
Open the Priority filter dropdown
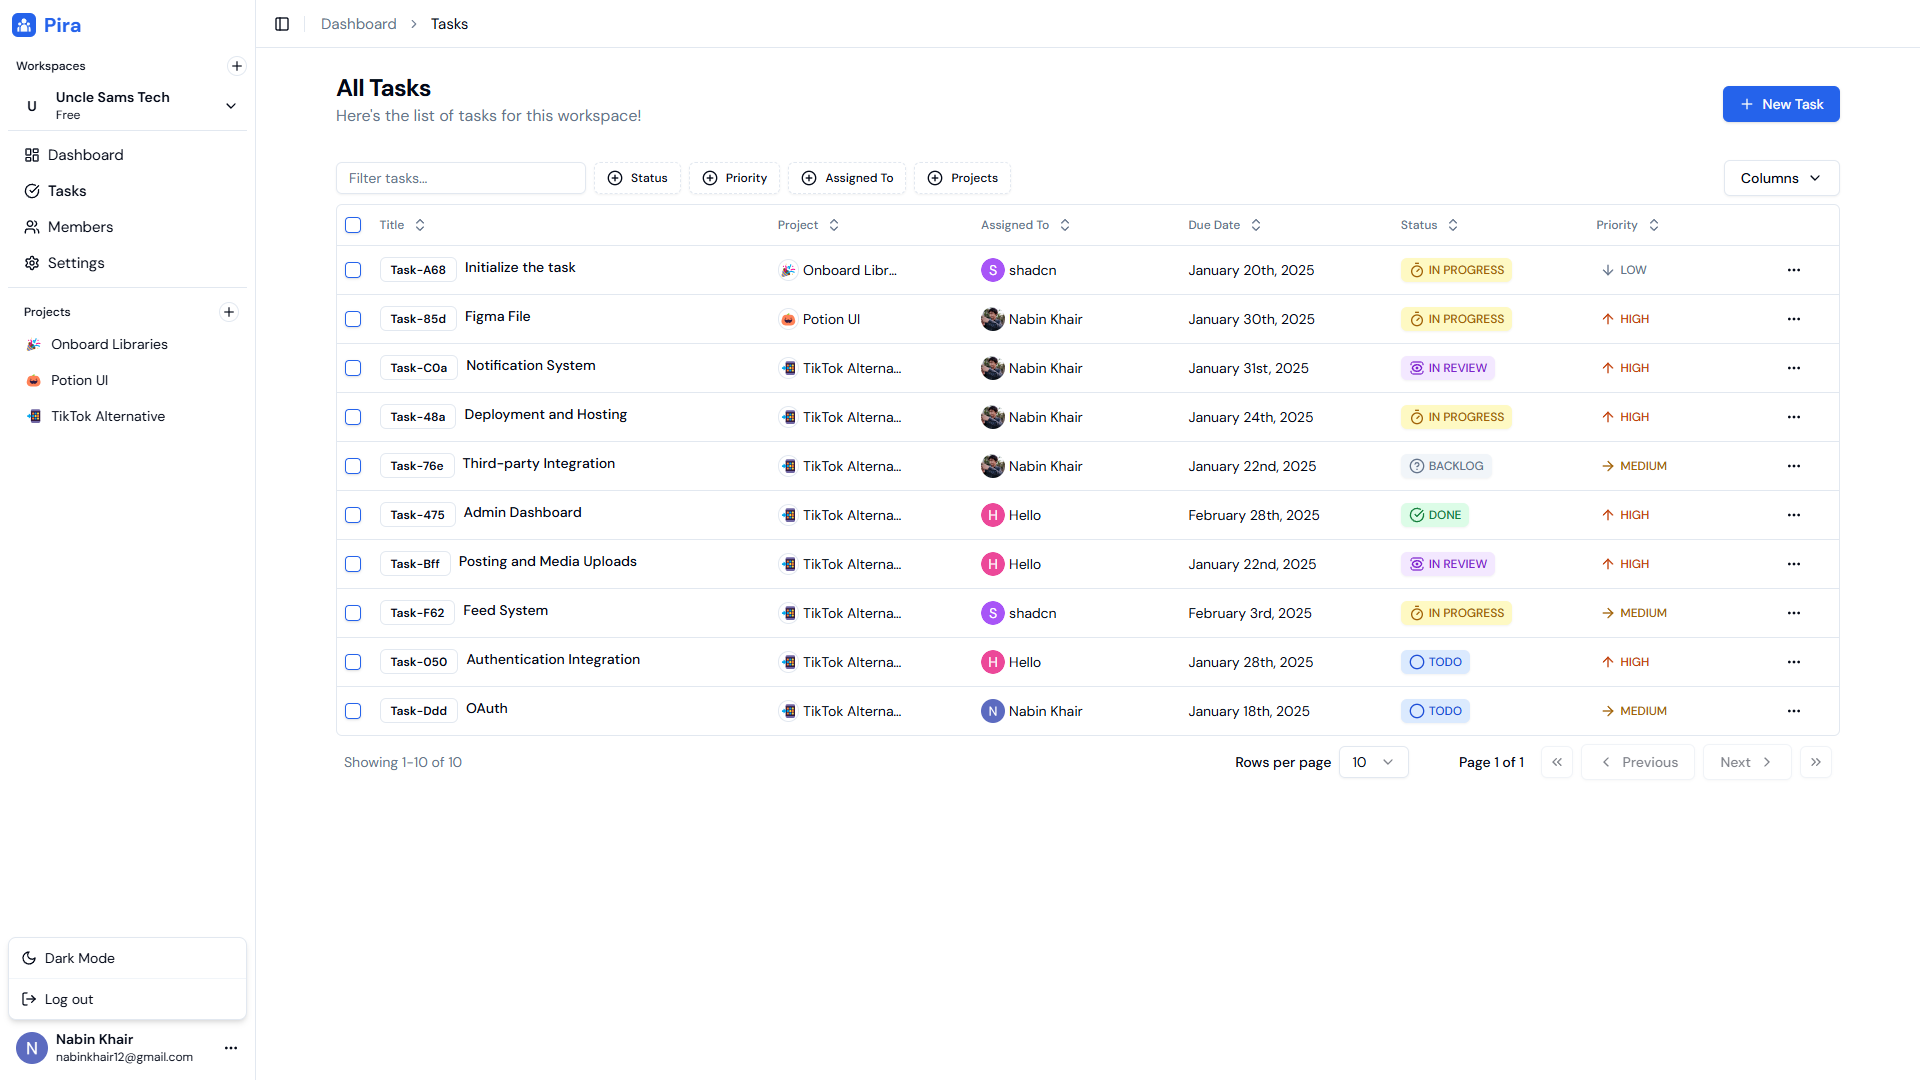pos(734,178)
